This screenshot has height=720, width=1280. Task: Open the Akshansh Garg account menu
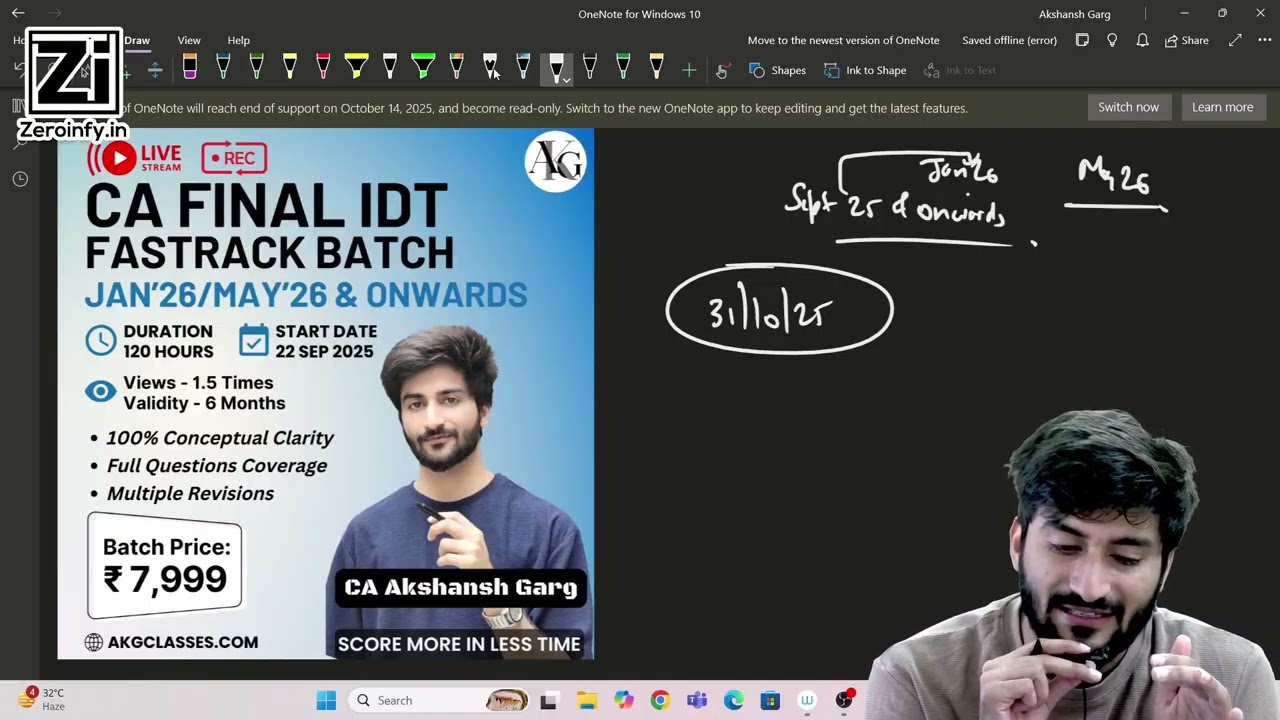point(1074,14)
